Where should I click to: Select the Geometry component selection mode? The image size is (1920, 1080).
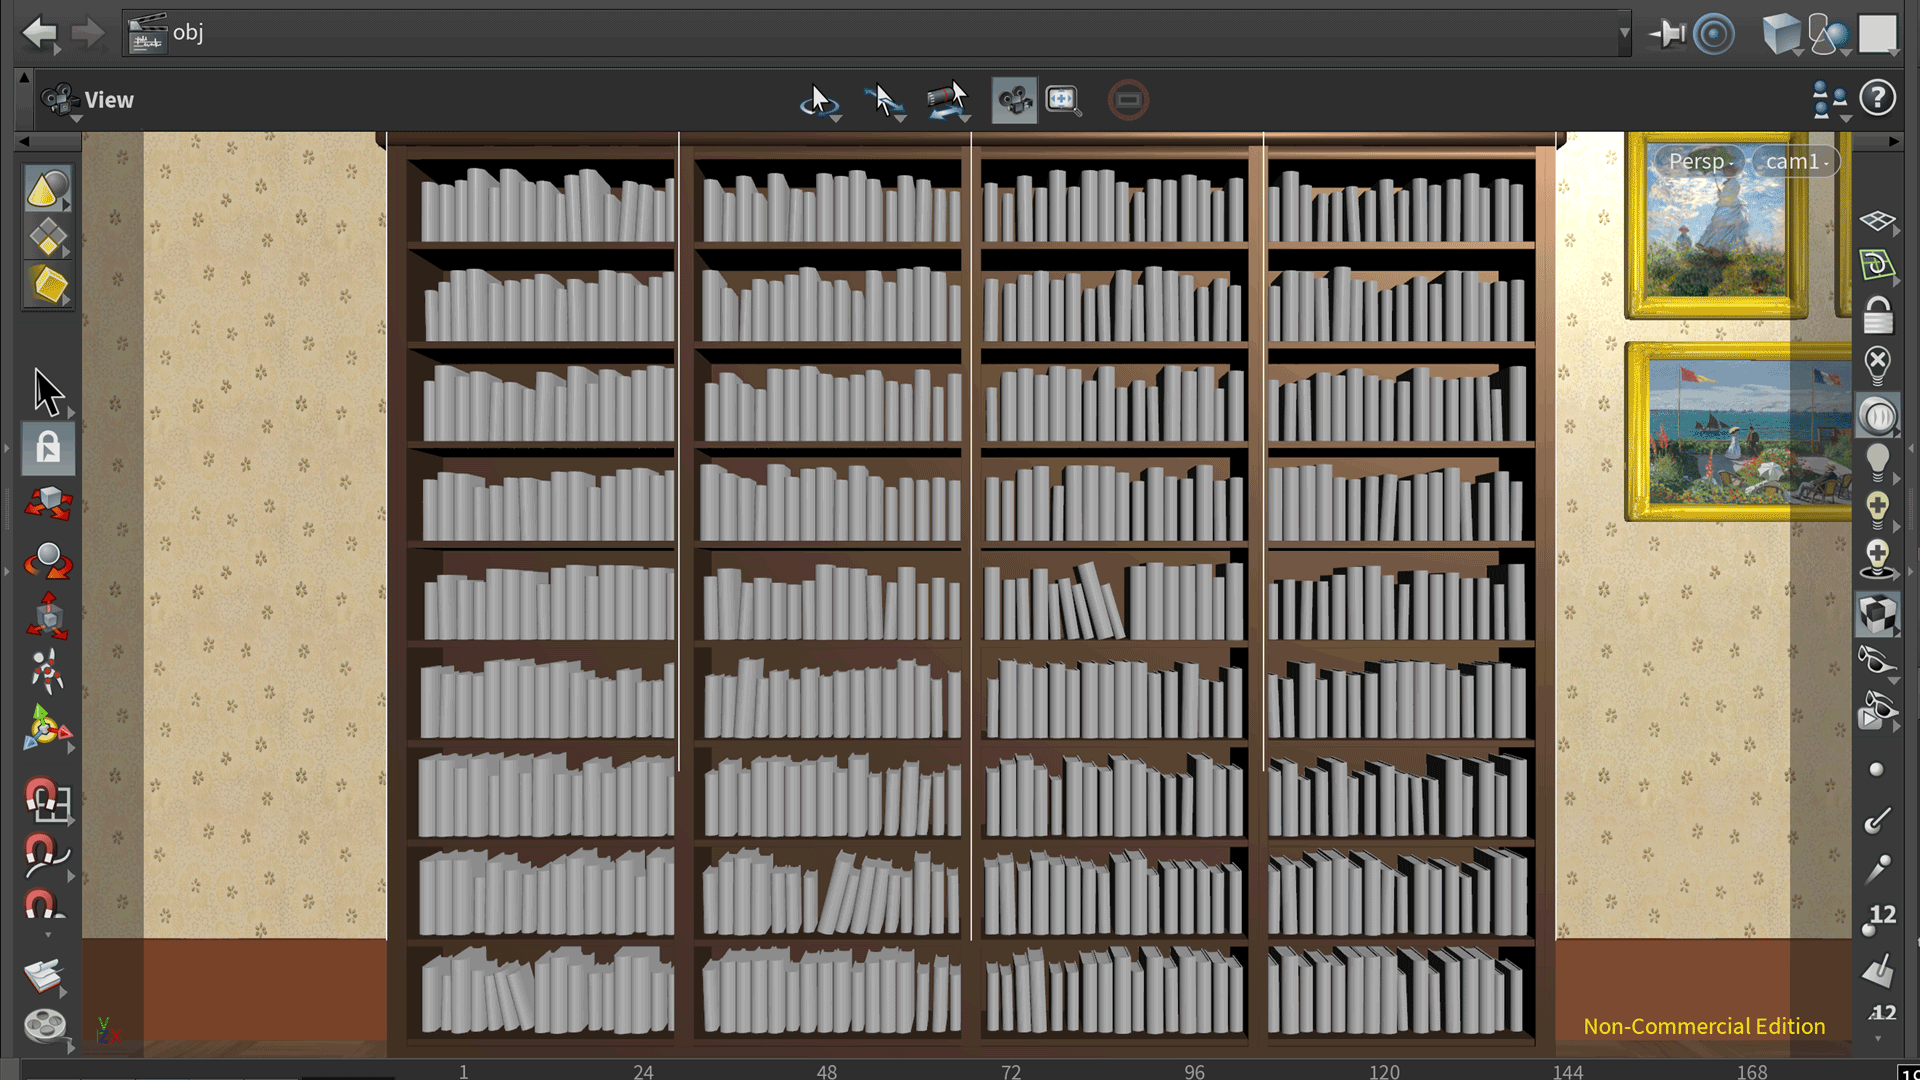pyautogui.click(x=48, y=238)
